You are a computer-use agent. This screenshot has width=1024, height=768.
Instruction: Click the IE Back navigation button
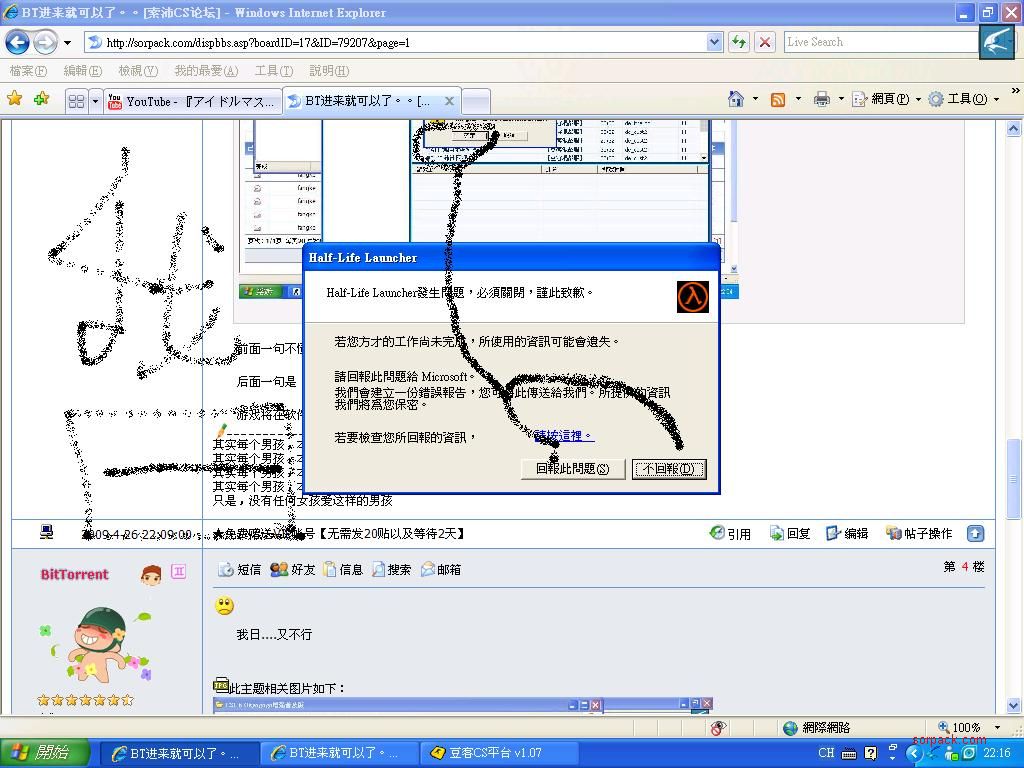coord(17,42)
